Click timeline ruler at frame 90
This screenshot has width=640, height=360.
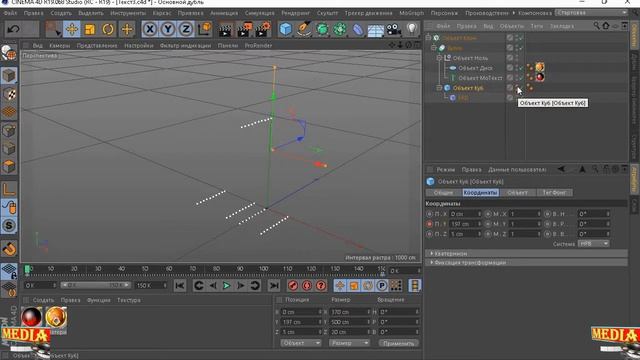[240, 269]
